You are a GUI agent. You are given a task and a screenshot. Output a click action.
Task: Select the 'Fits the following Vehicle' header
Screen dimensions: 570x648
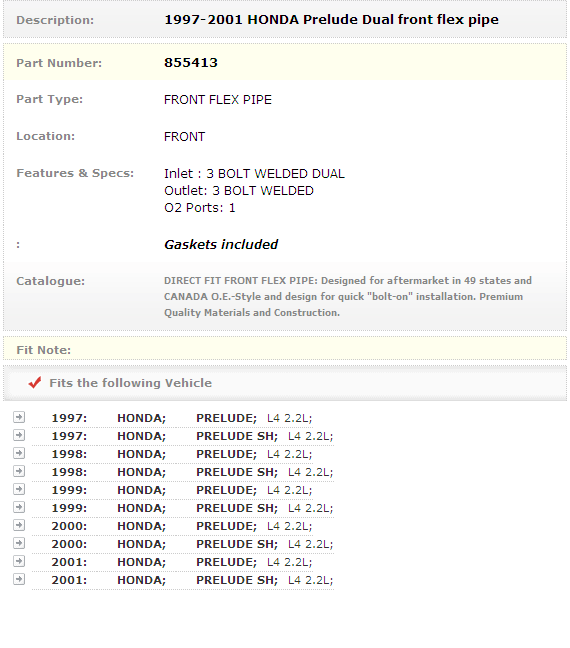click(131, 383)
